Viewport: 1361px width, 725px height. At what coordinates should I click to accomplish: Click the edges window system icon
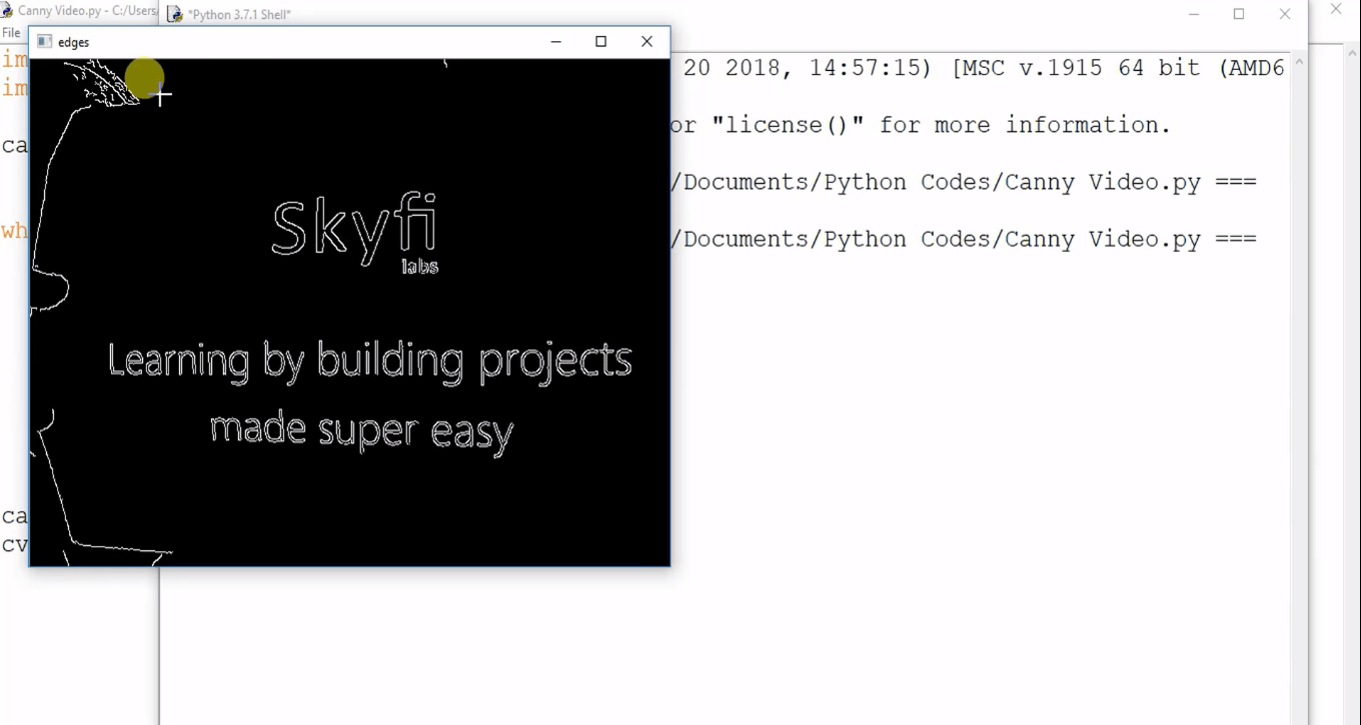44,42
